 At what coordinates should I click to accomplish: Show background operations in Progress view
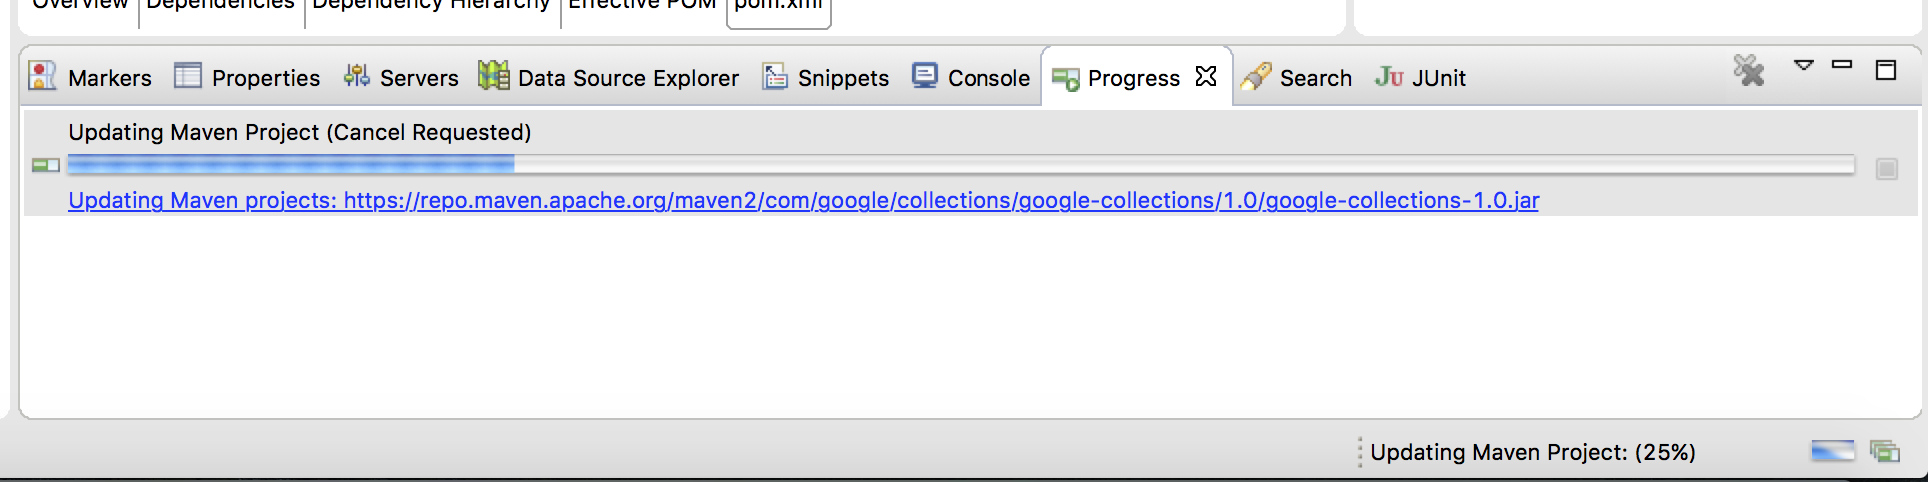[x=1885, y=452]
